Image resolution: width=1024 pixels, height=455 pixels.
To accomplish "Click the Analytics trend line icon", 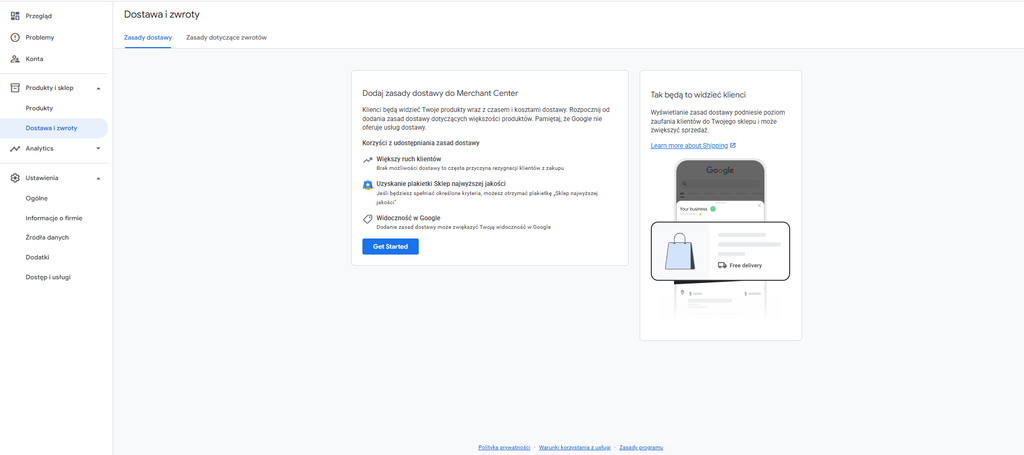I will [15, 148].
